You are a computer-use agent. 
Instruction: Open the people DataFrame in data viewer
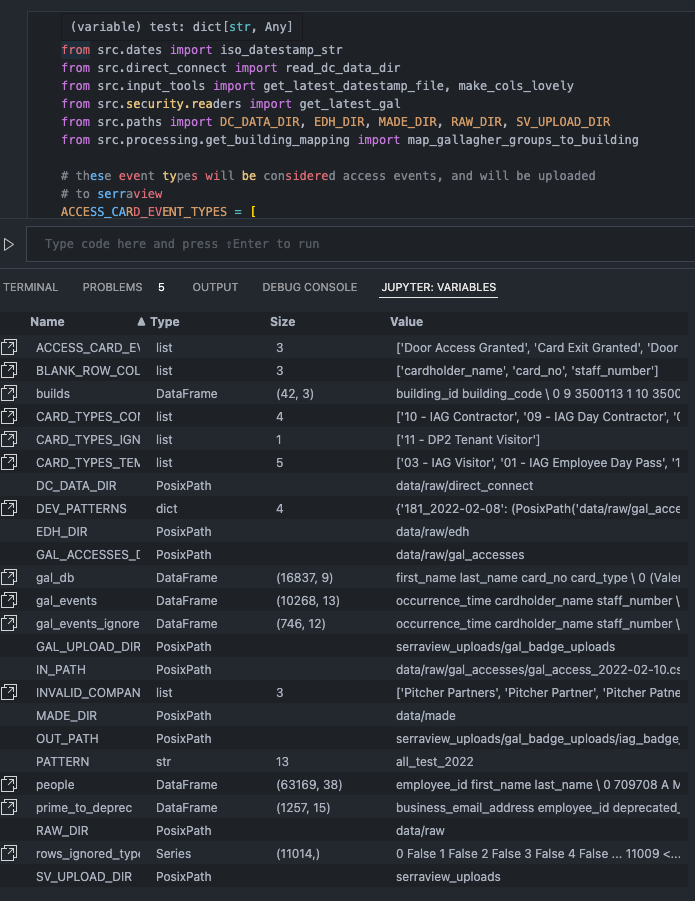[x=9, y=784]
